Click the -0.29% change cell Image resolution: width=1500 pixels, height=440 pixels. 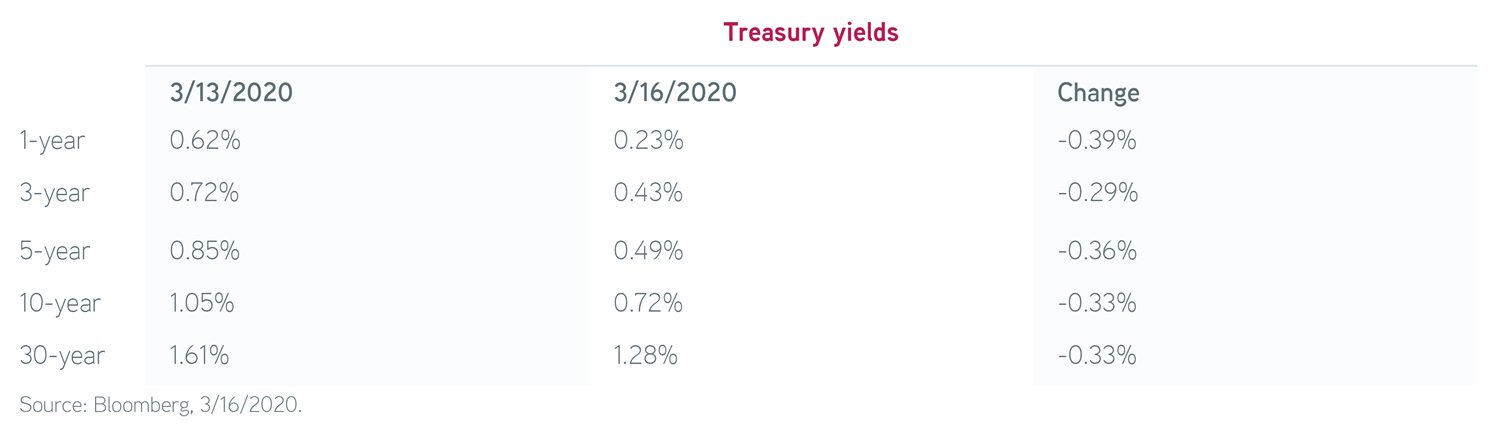[x=1097, y=193]
